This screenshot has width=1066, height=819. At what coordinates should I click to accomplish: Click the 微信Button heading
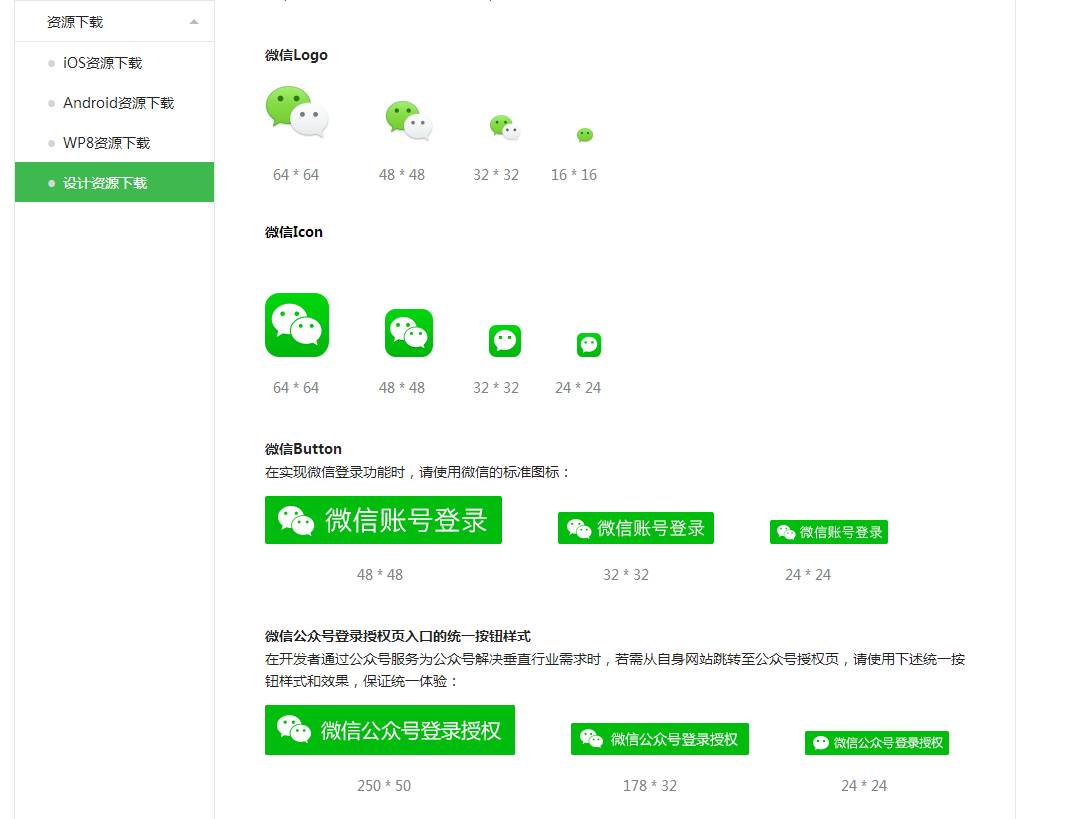(303, 449)
